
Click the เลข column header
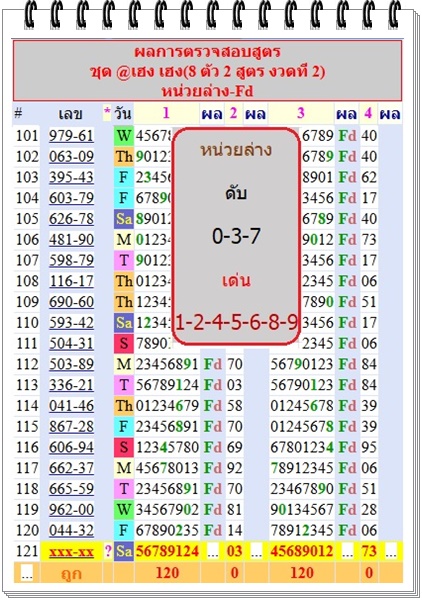point(70,114)
